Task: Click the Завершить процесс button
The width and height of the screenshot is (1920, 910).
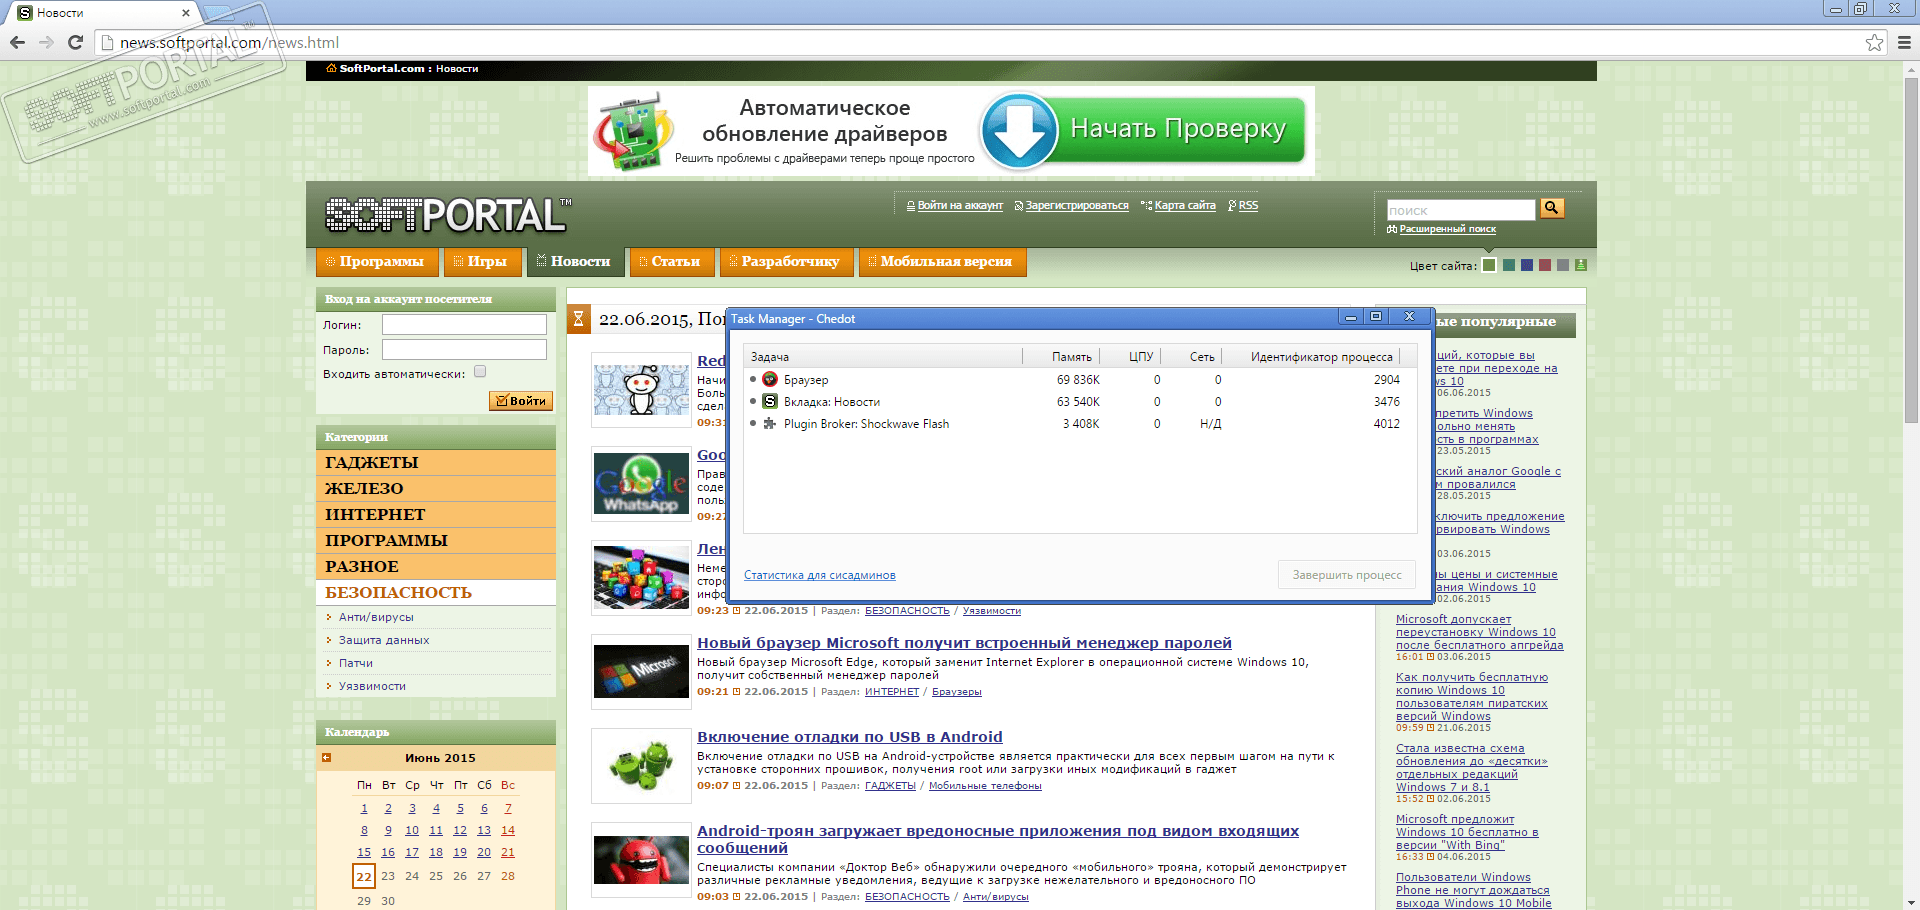Action: [1347, 575]
